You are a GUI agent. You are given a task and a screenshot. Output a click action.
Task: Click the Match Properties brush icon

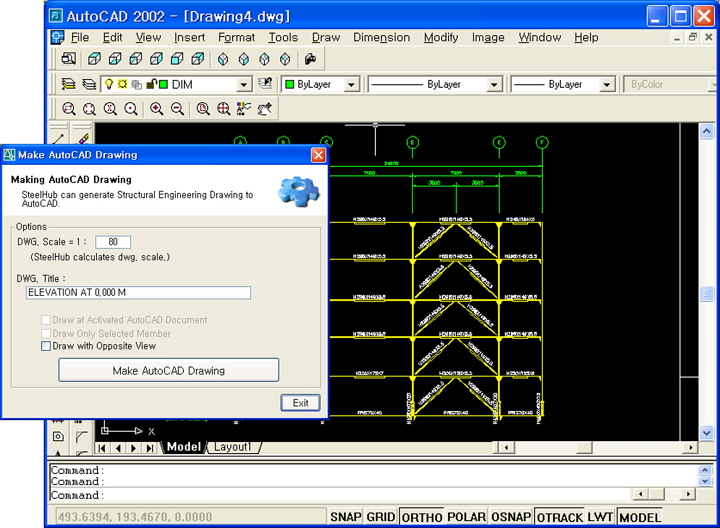tap(85, 136)
